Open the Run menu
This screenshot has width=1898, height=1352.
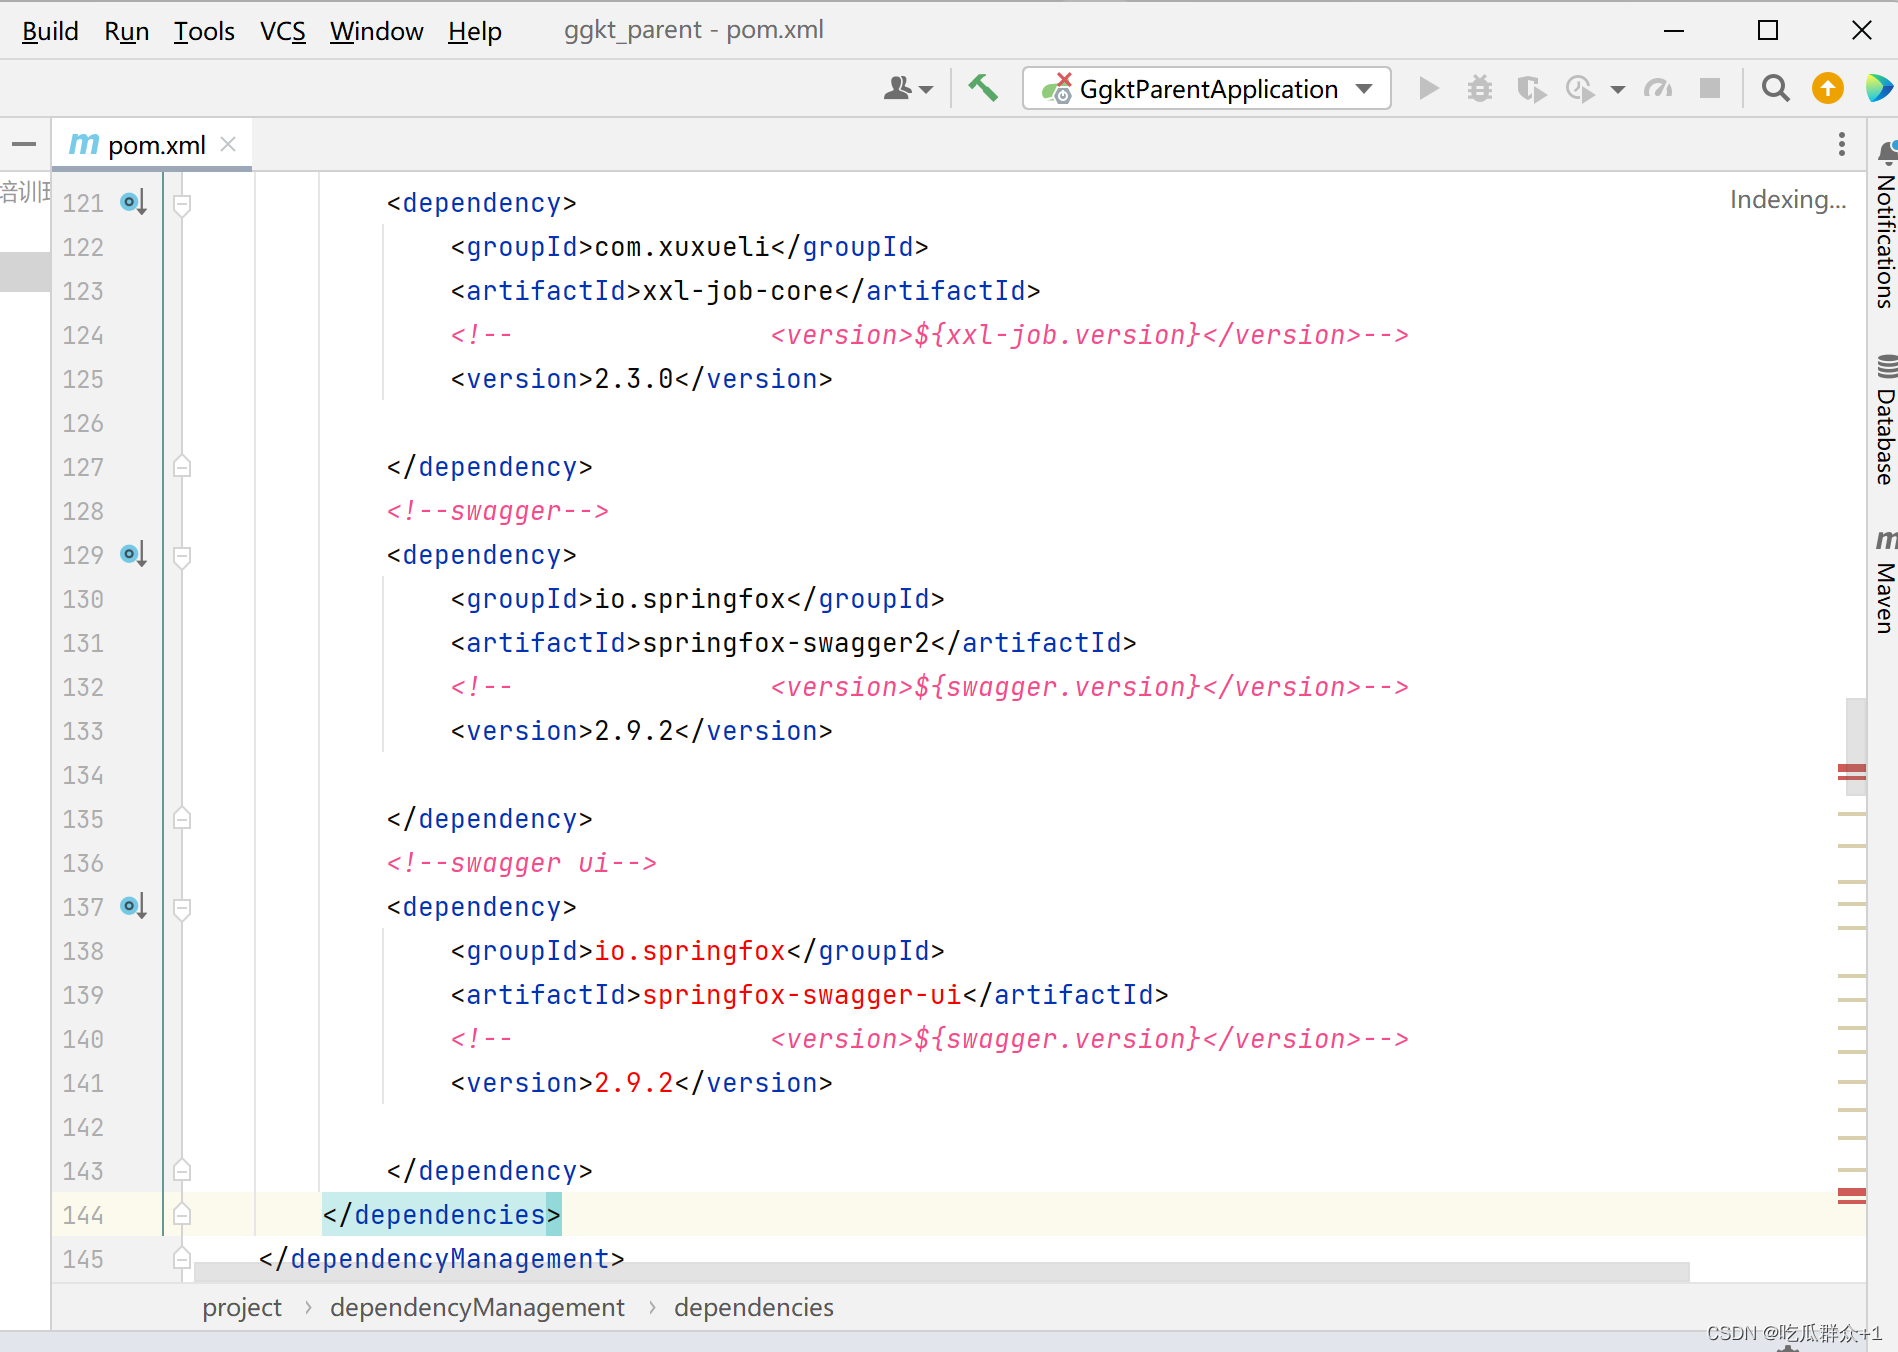tap(127, 31)
